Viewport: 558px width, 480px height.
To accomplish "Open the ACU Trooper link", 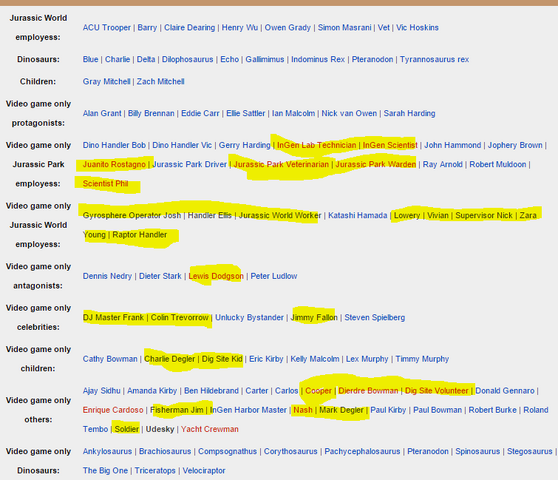I will coord(106,28).
